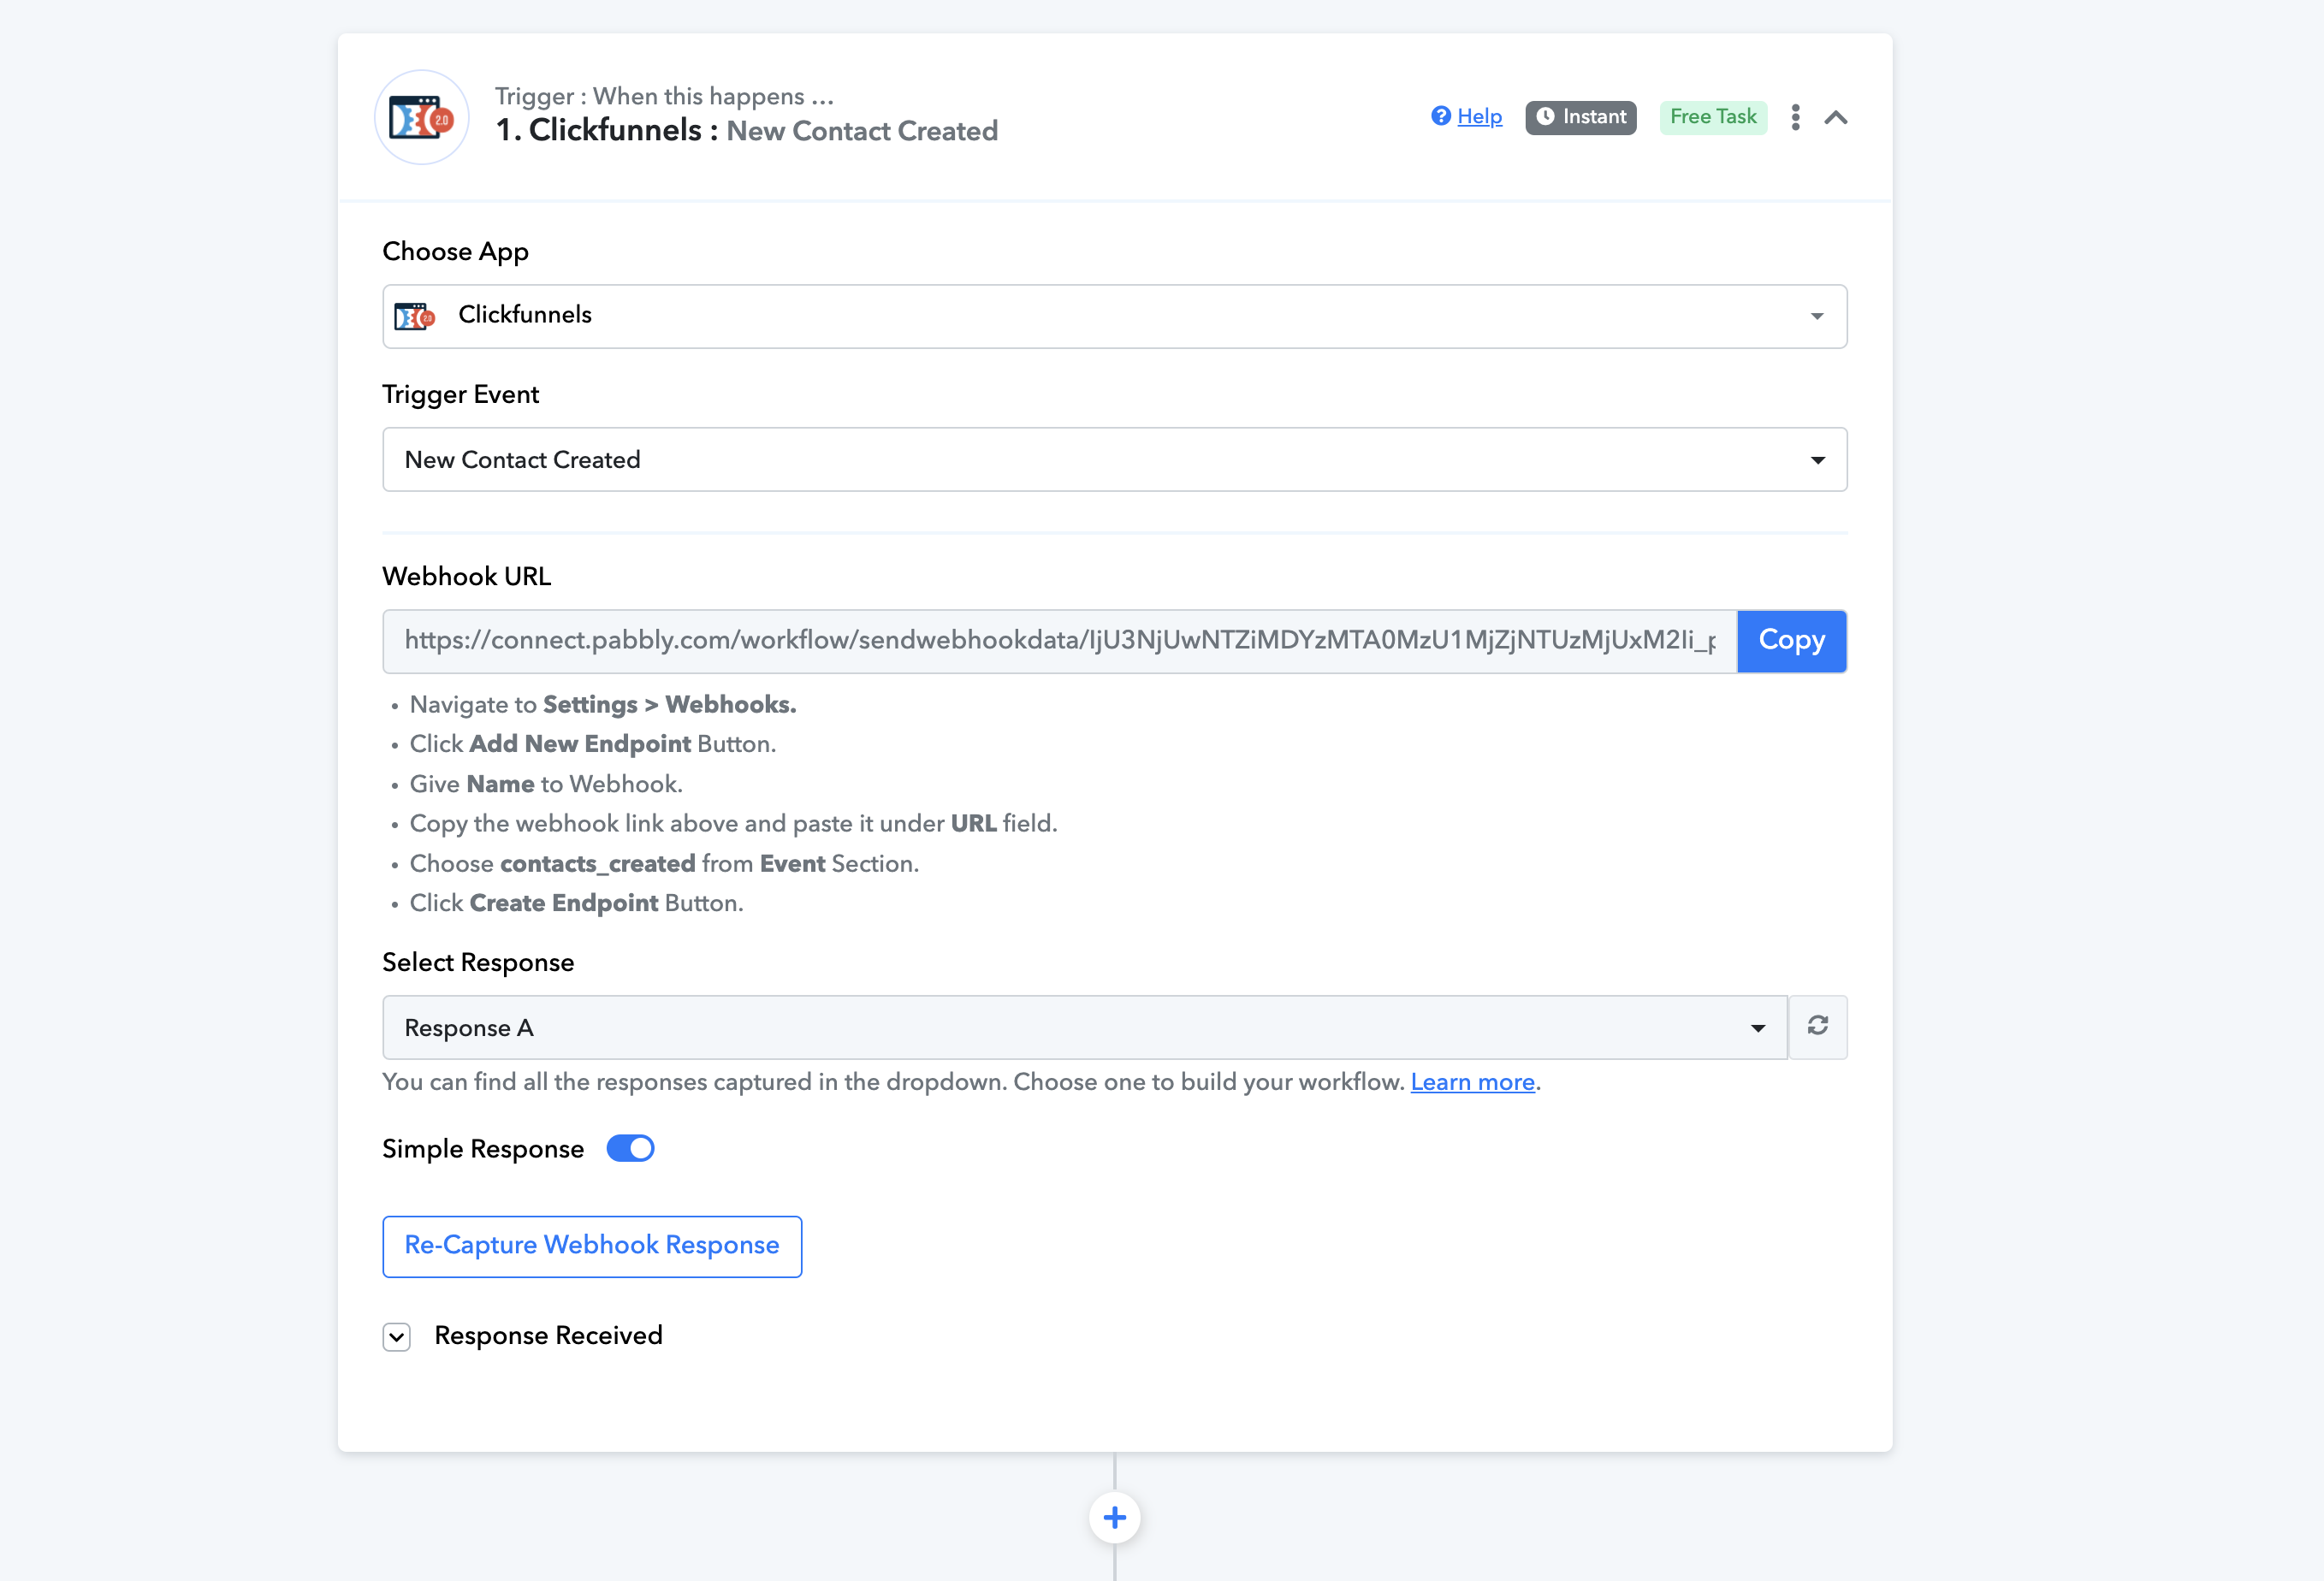
Task: Click the 'Settings > Webhooks.' instruction text
Action: pos(669,705)
